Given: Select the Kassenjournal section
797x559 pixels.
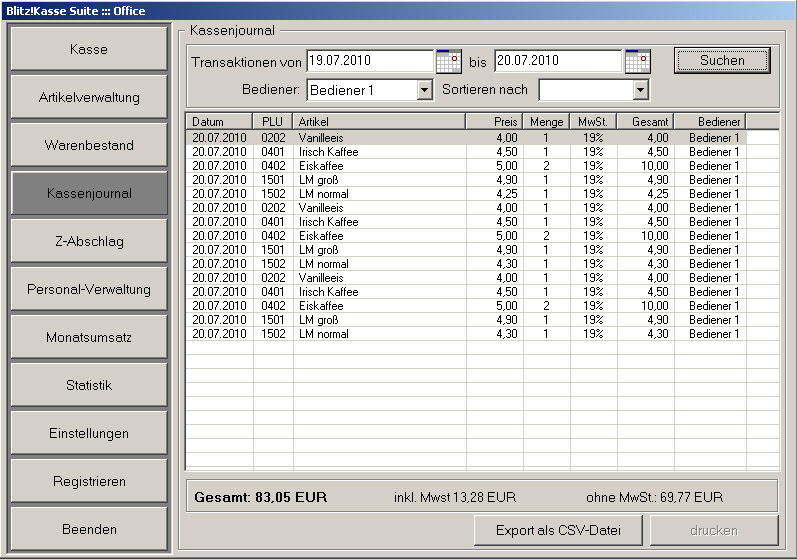Looking at the screenshot, I should click(89, 193).
